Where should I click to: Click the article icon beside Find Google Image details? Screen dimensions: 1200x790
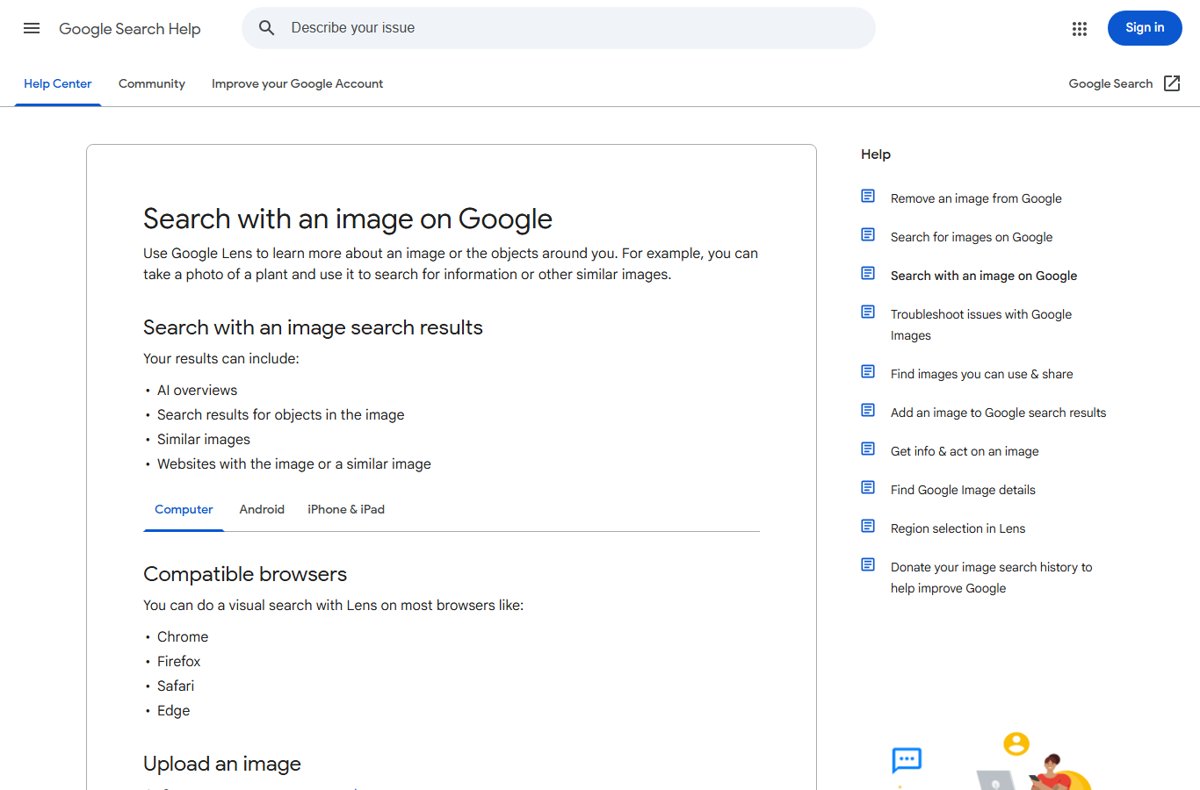868,488
